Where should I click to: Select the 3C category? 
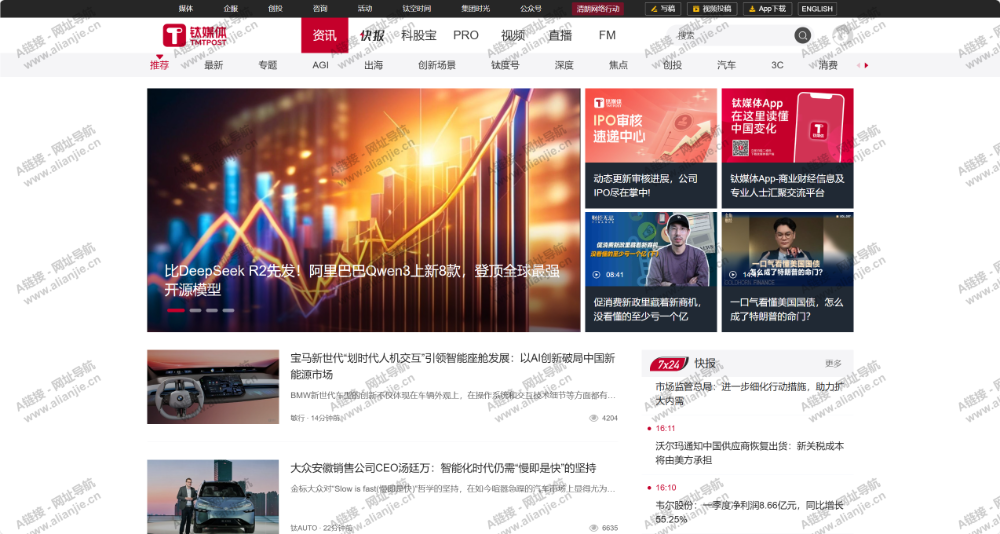[777, 65]
